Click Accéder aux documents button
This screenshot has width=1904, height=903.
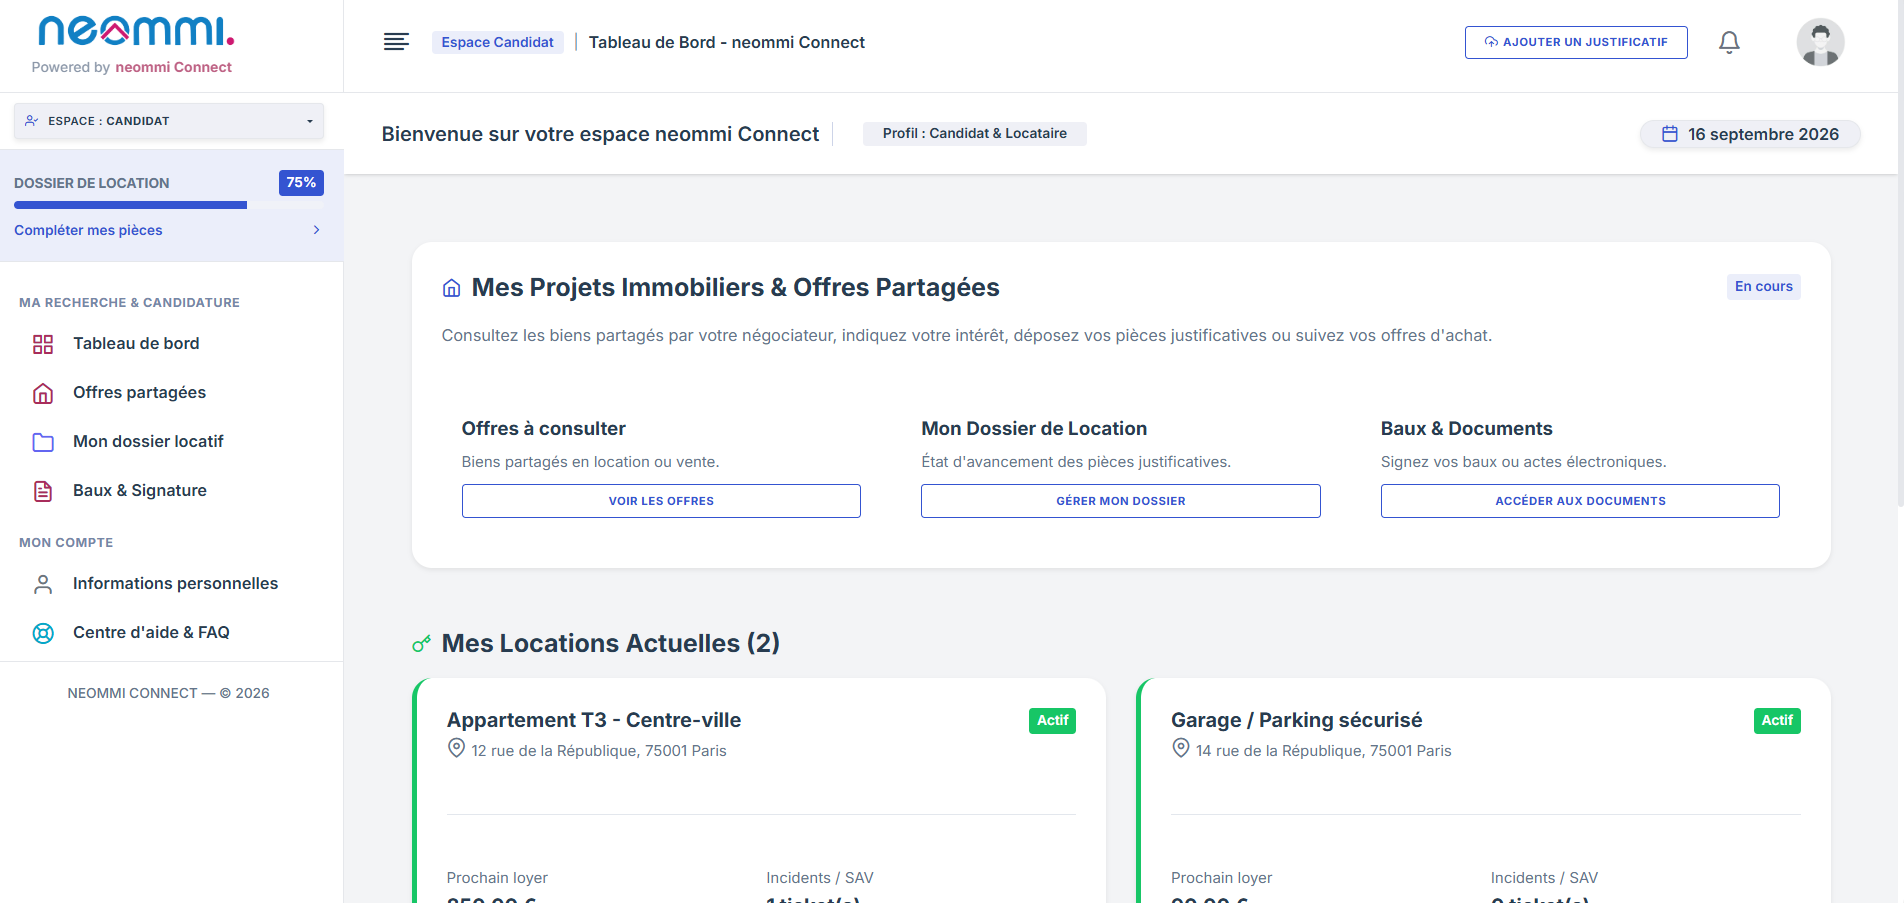point(1580,501)
